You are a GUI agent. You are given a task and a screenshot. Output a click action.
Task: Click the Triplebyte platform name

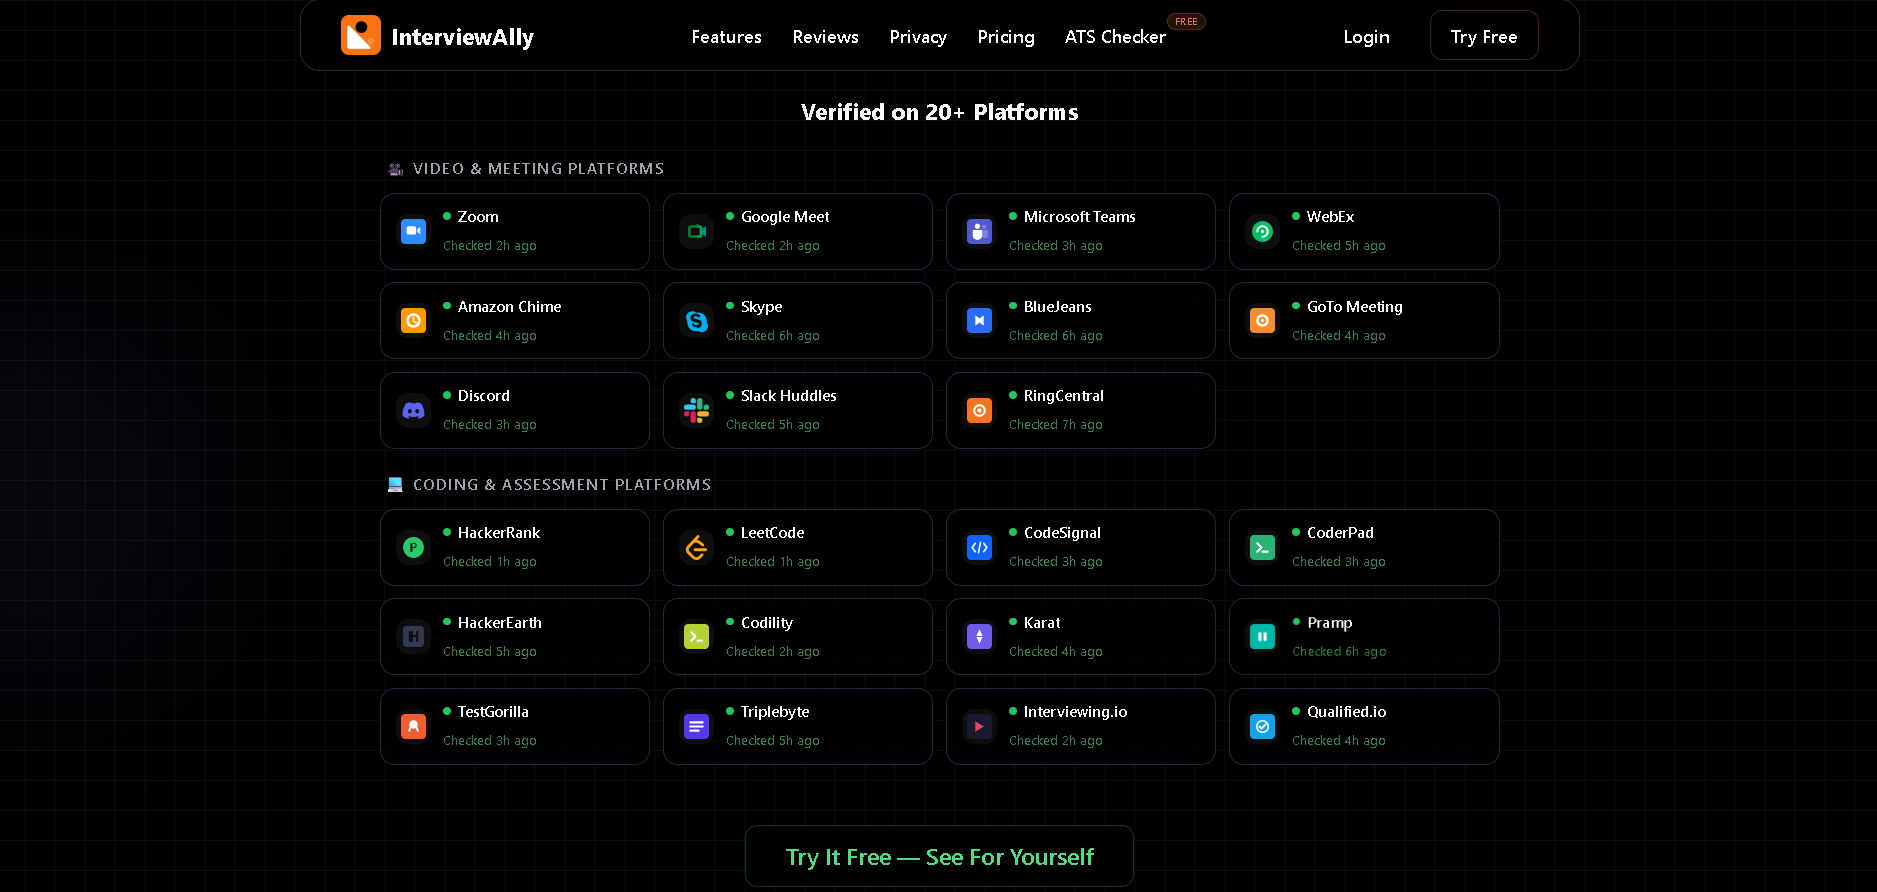pyautogui.click(x=775, y=712)
